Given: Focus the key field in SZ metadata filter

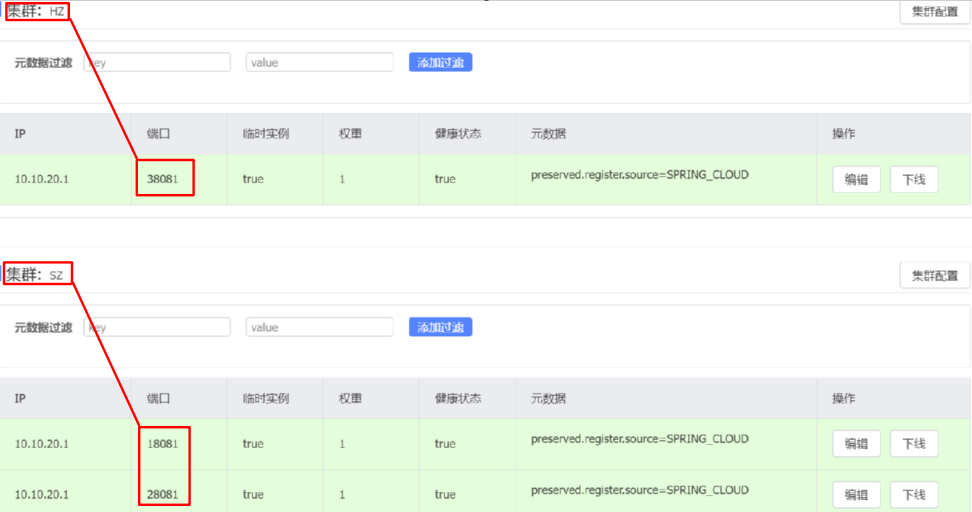Looking at the screenshot, I should coord(158,327).
